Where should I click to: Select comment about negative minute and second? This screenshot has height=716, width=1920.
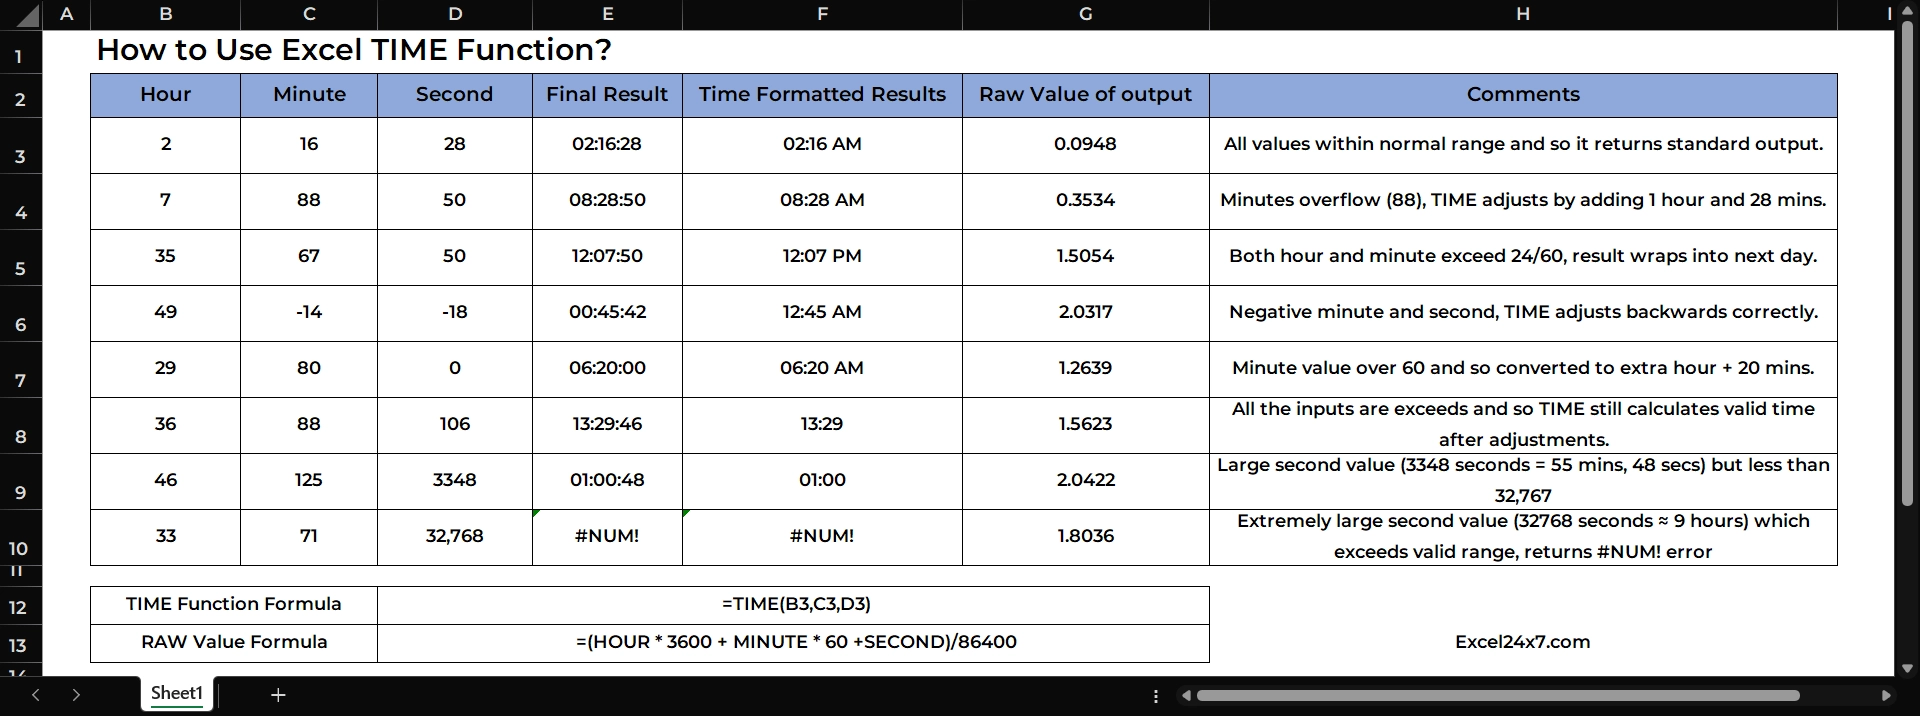click(1523, 314)
